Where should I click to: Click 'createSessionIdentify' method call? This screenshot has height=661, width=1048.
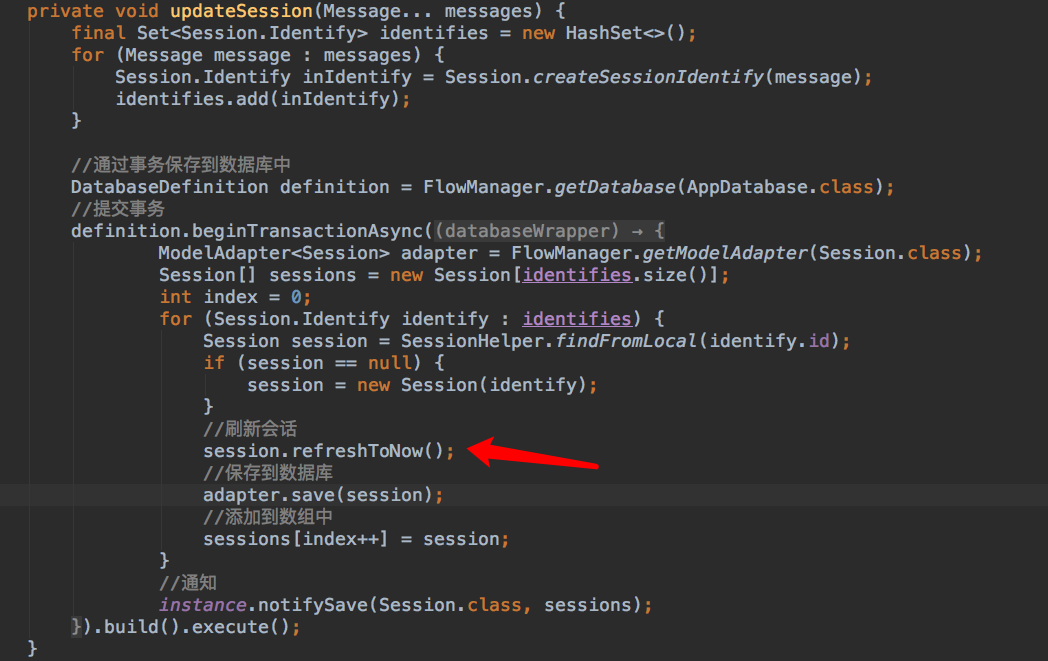click(x=648, y=78)
